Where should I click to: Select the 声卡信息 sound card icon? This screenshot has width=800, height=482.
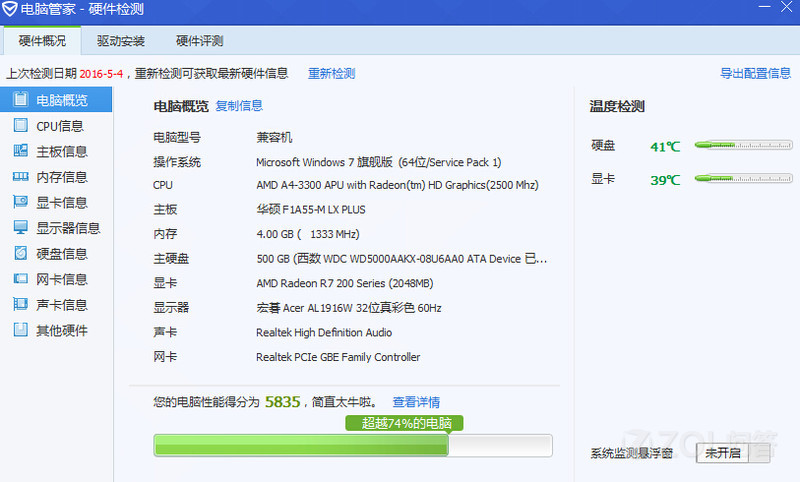coord(20,304)
